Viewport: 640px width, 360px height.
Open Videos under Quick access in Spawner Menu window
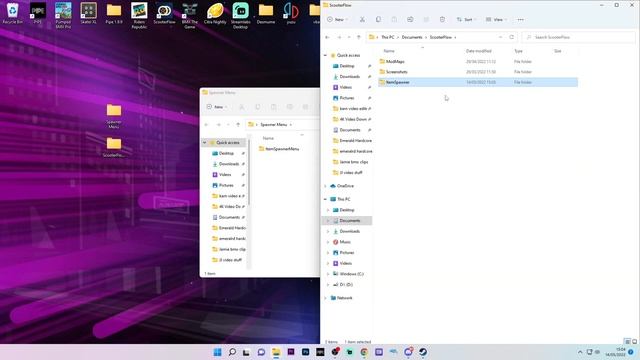click(225, 175)
